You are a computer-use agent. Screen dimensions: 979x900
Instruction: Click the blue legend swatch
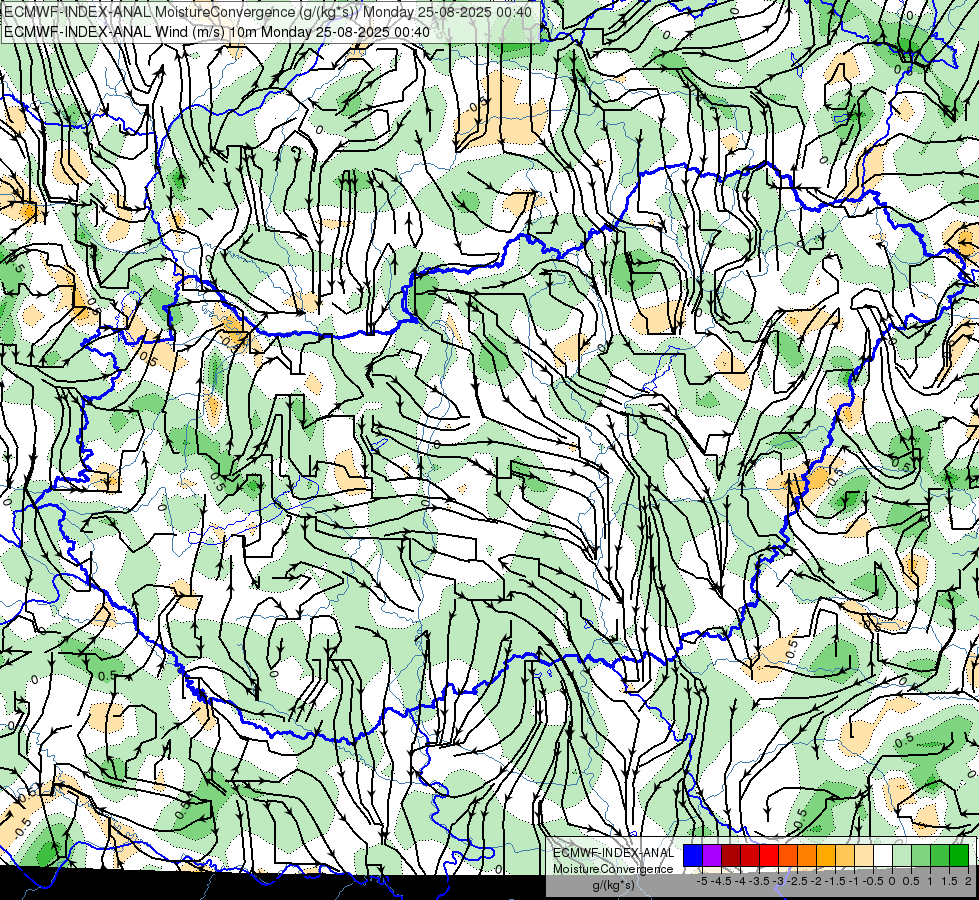click(x=693, y=855)
